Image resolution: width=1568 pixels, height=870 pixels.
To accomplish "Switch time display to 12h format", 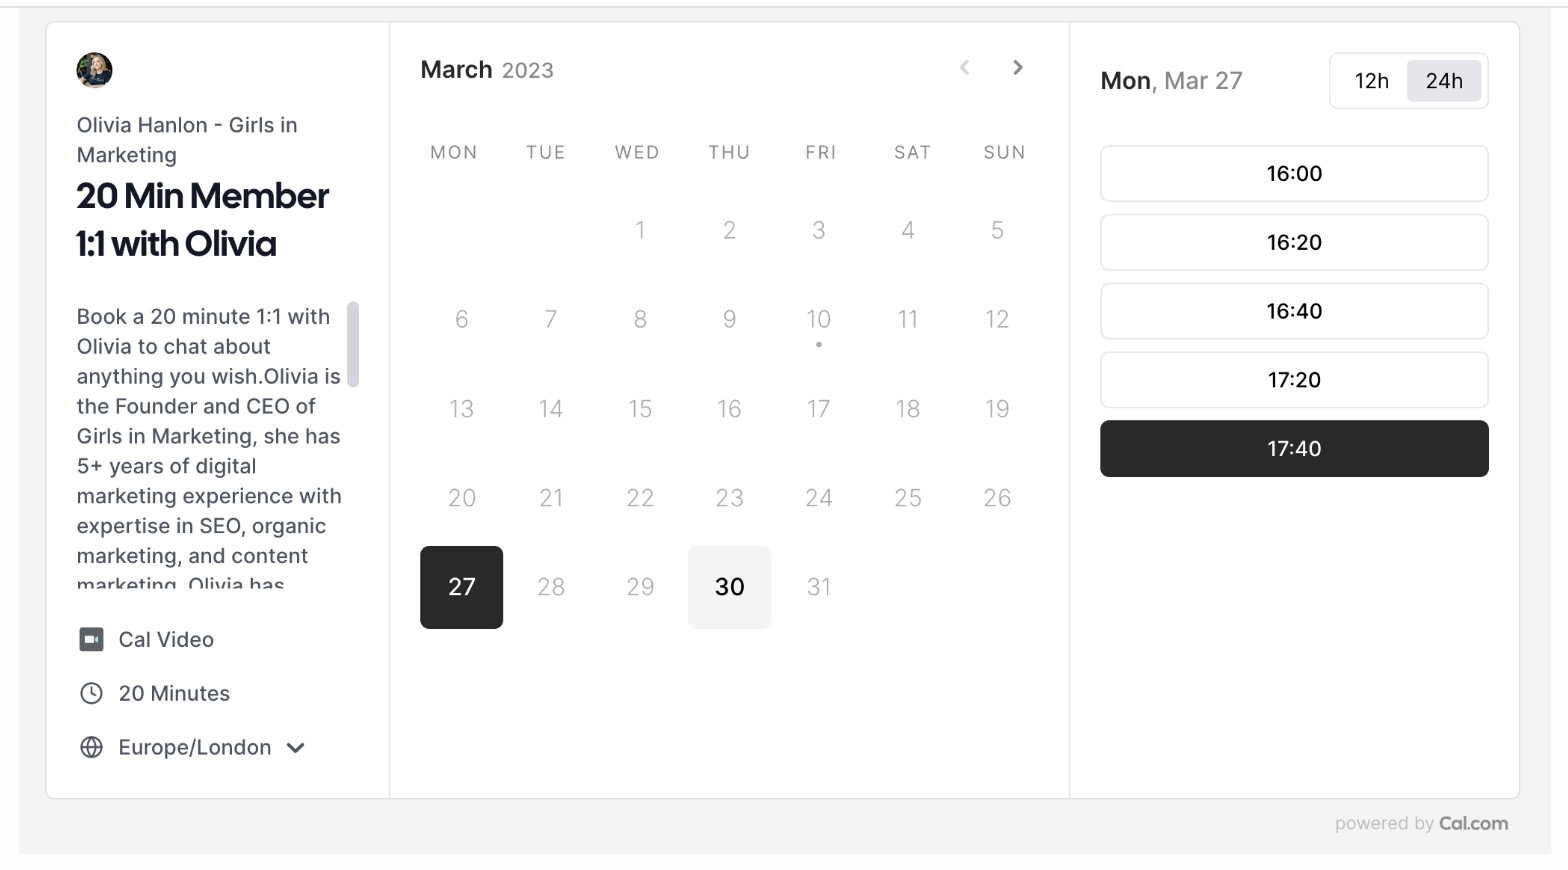I will [x=1370, y=81].
